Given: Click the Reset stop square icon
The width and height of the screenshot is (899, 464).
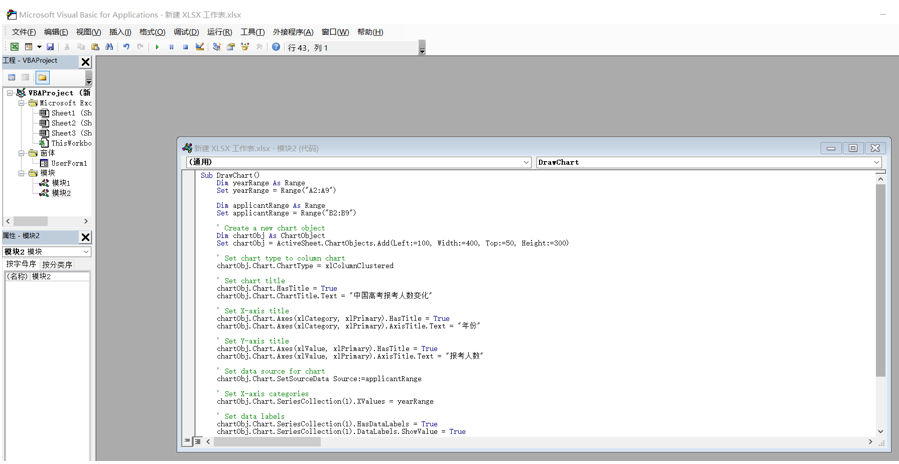Looking at the screenshot, I should pos(185,47).
